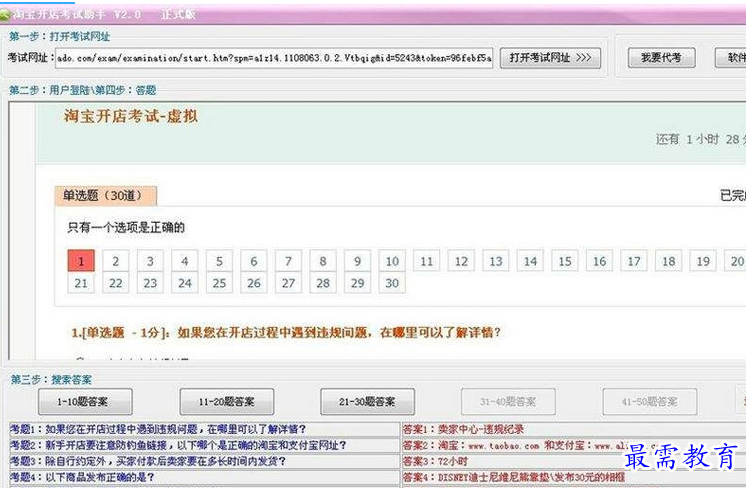Go to question number 5
The height and width of the screenshot is (488, 746).
click(219, 261)
